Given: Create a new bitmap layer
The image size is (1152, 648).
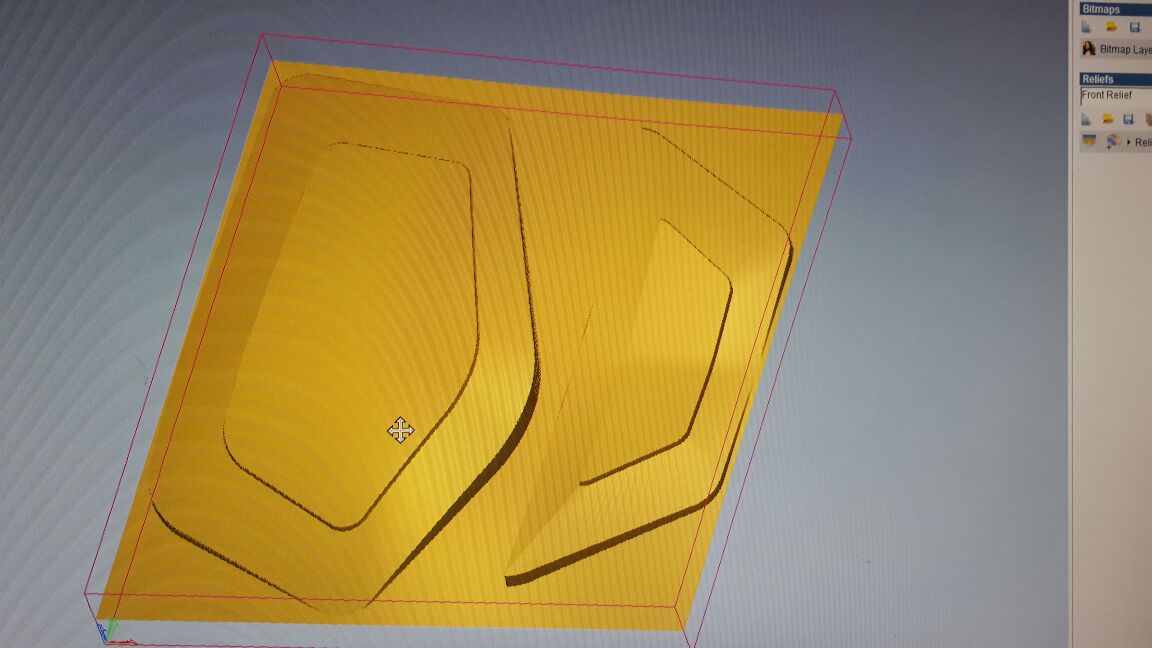Looking at the screenshot, I should pyautogui.click(x=1087, y=27).
